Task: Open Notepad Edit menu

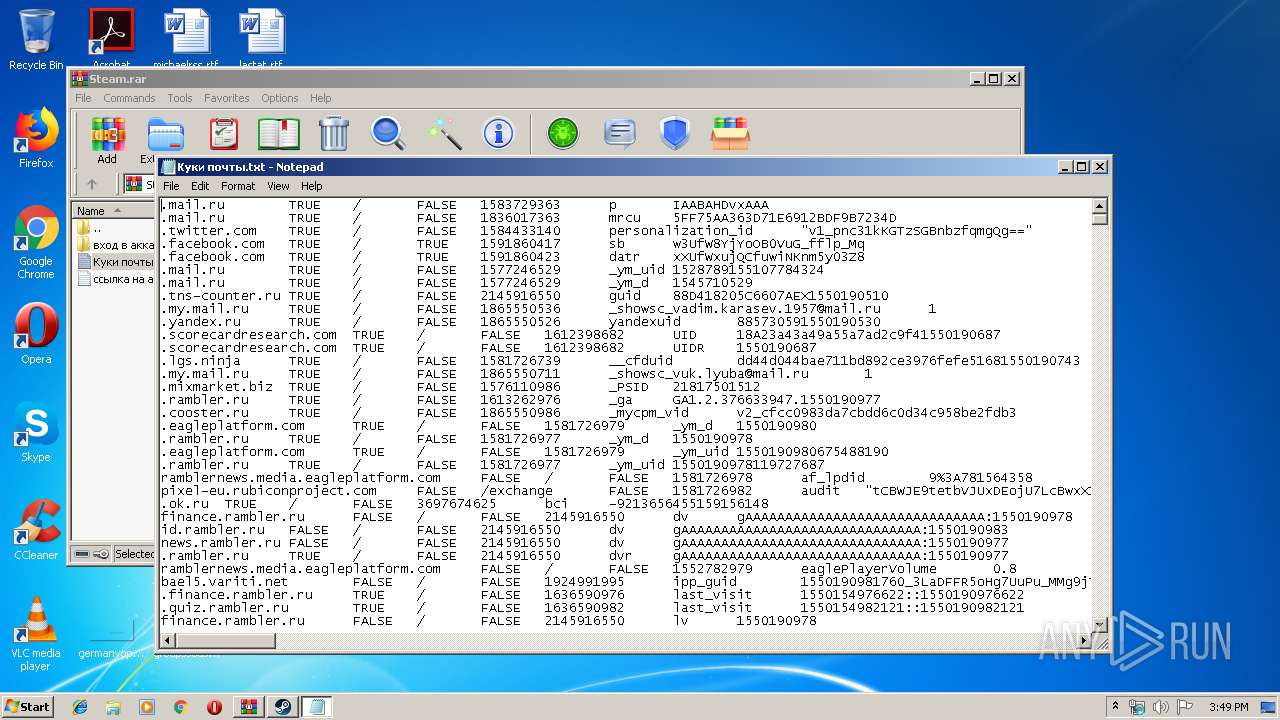Action: click(x=200, y=186)
